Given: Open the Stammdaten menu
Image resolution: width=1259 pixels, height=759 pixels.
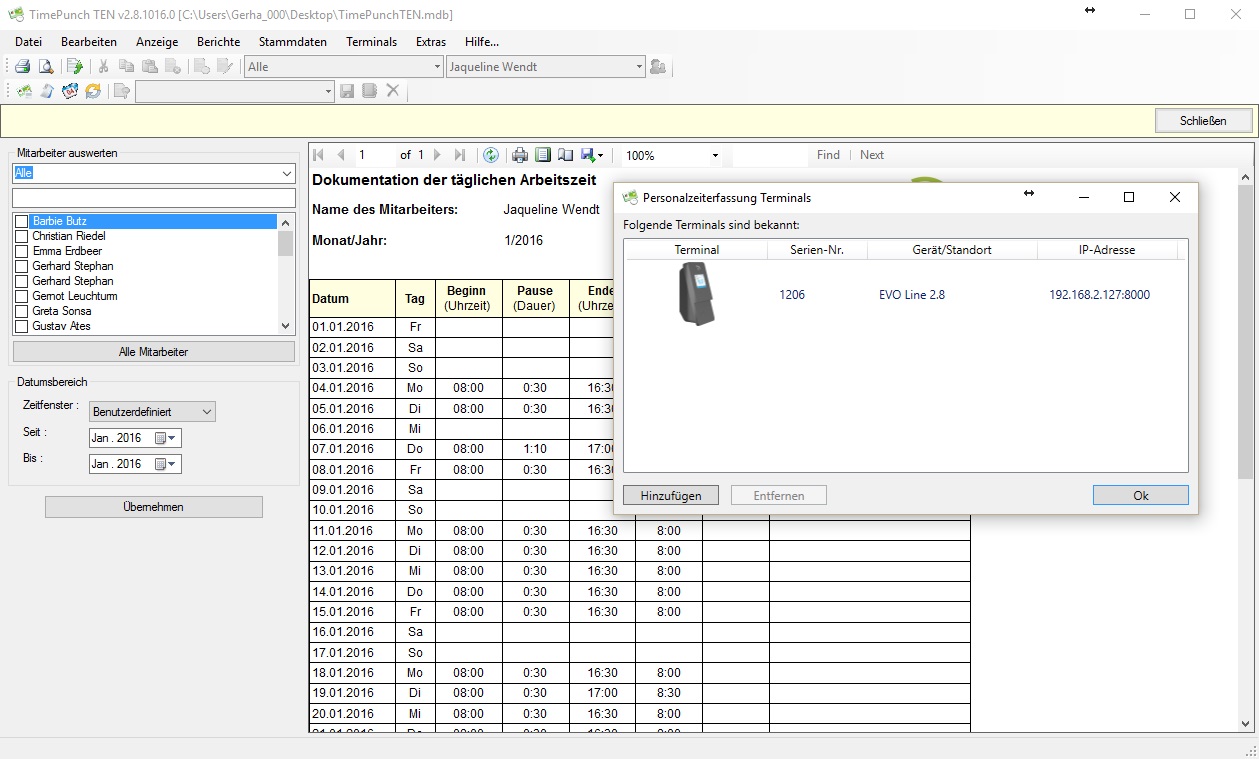Looking at the screenshot, I should (292, 42).
